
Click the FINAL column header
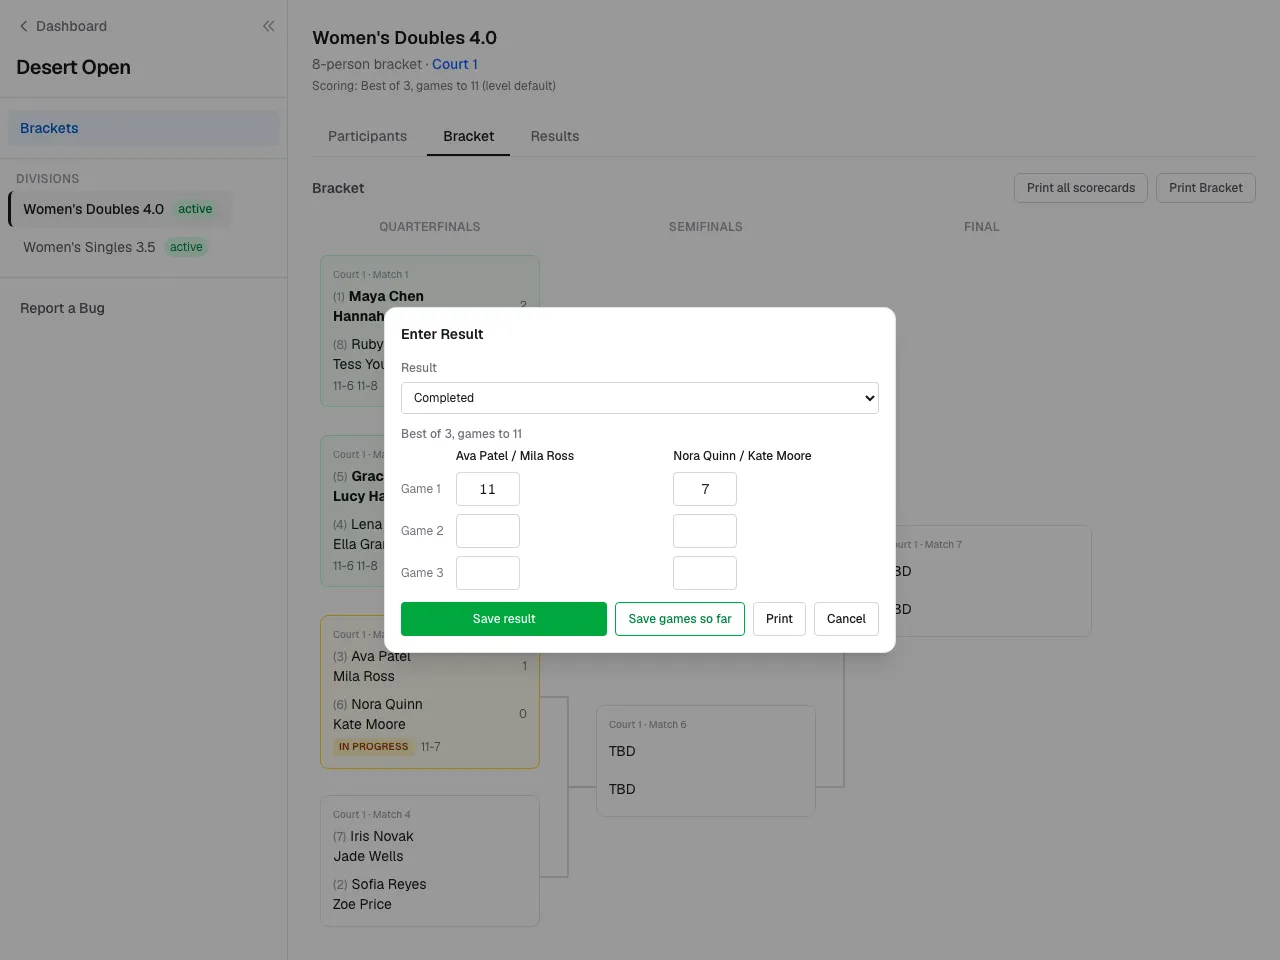pyautogui.click(x=982, y=227)
